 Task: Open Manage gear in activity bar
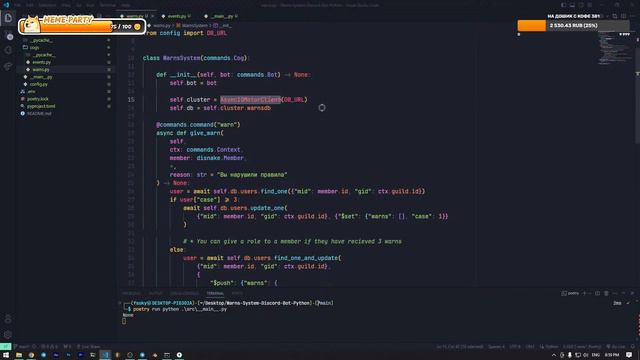[x=8, y=335]
